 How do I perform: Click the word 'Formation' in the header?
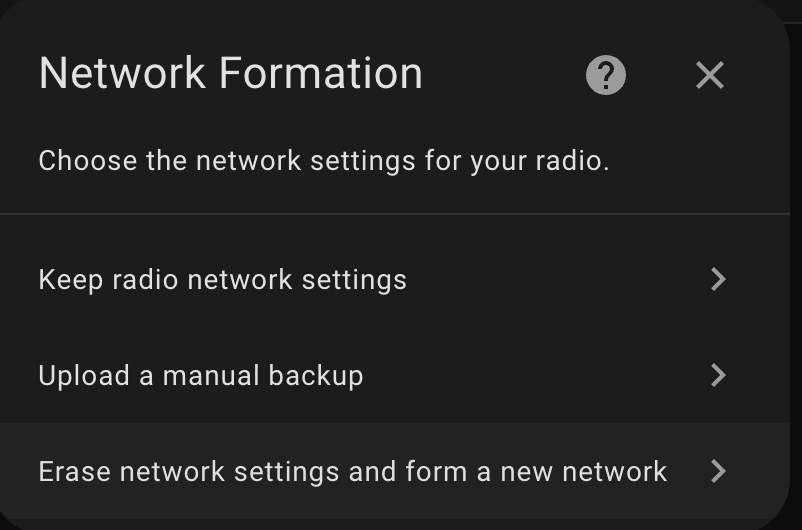[321, 74]
